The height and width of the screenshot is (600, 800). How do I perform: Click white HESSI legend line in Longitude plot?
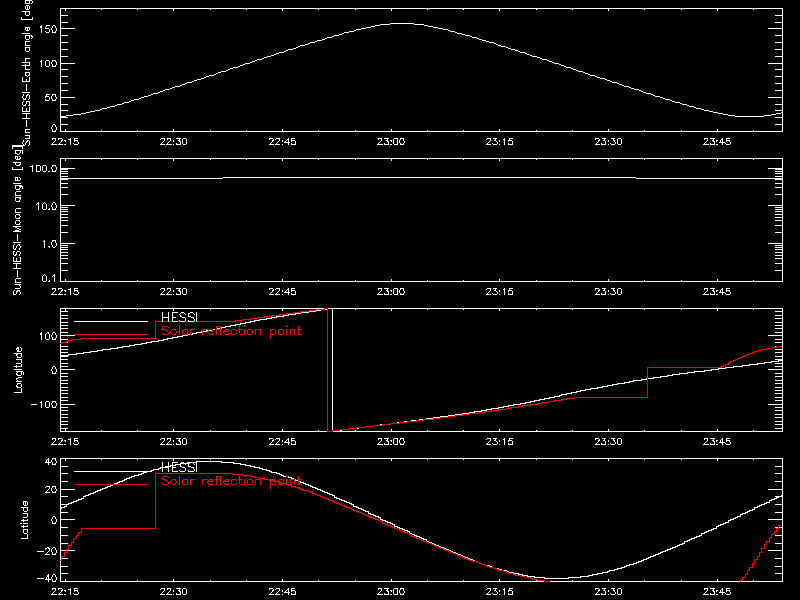111,321
